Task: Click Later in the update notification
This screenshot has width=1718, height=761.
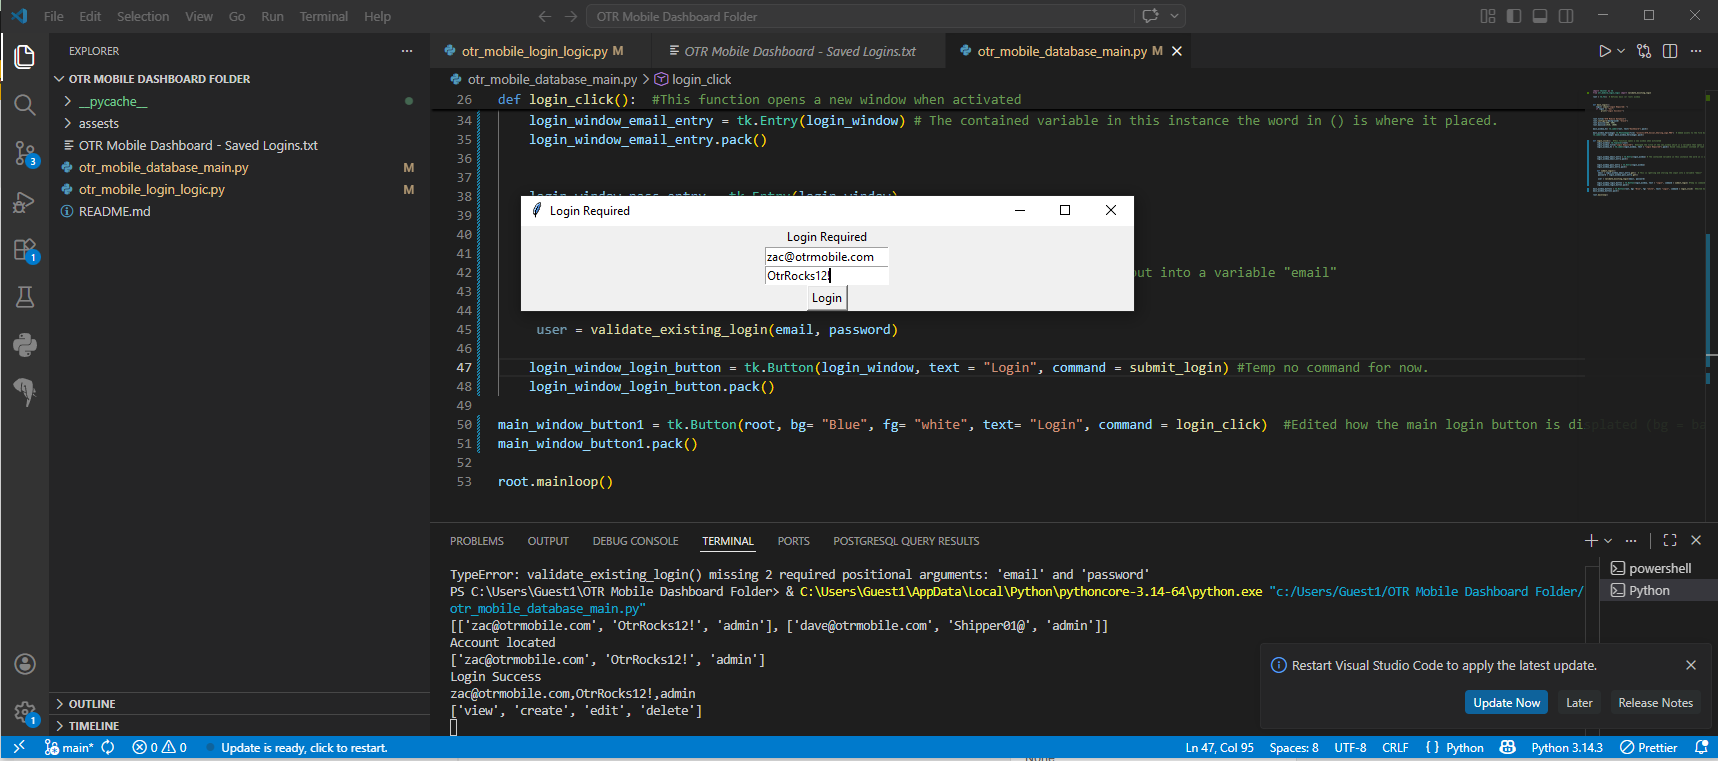Action: click(x=1579, y=703)
